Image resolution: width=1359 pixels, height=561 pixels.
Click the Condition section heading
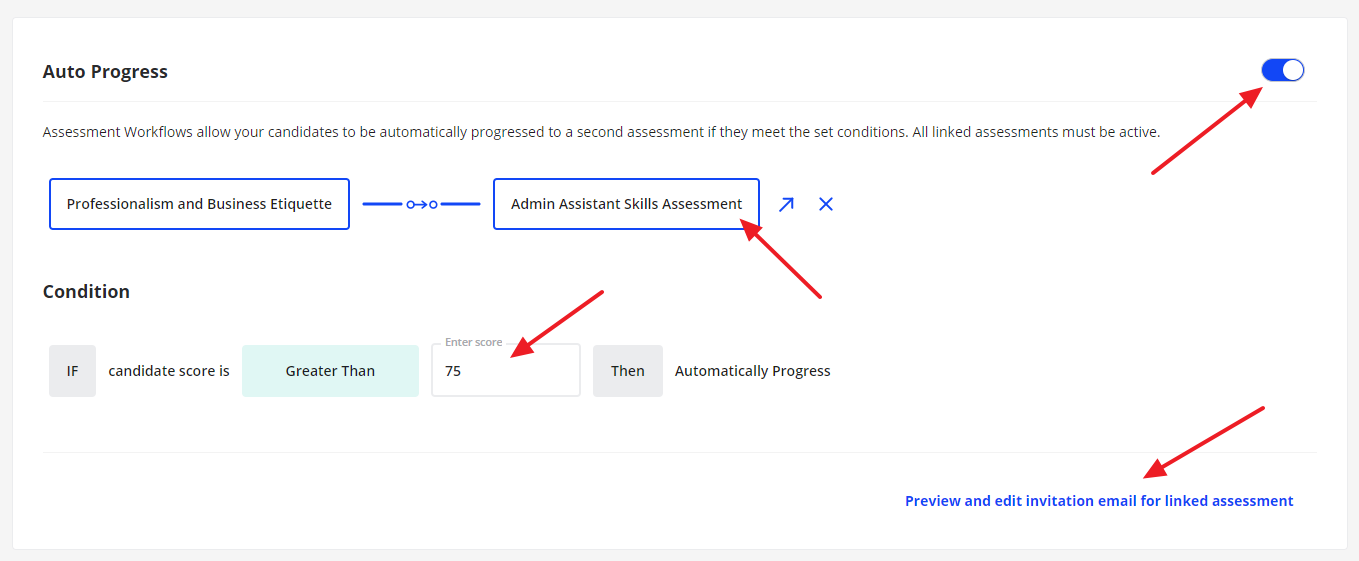[x=86, y=292]
